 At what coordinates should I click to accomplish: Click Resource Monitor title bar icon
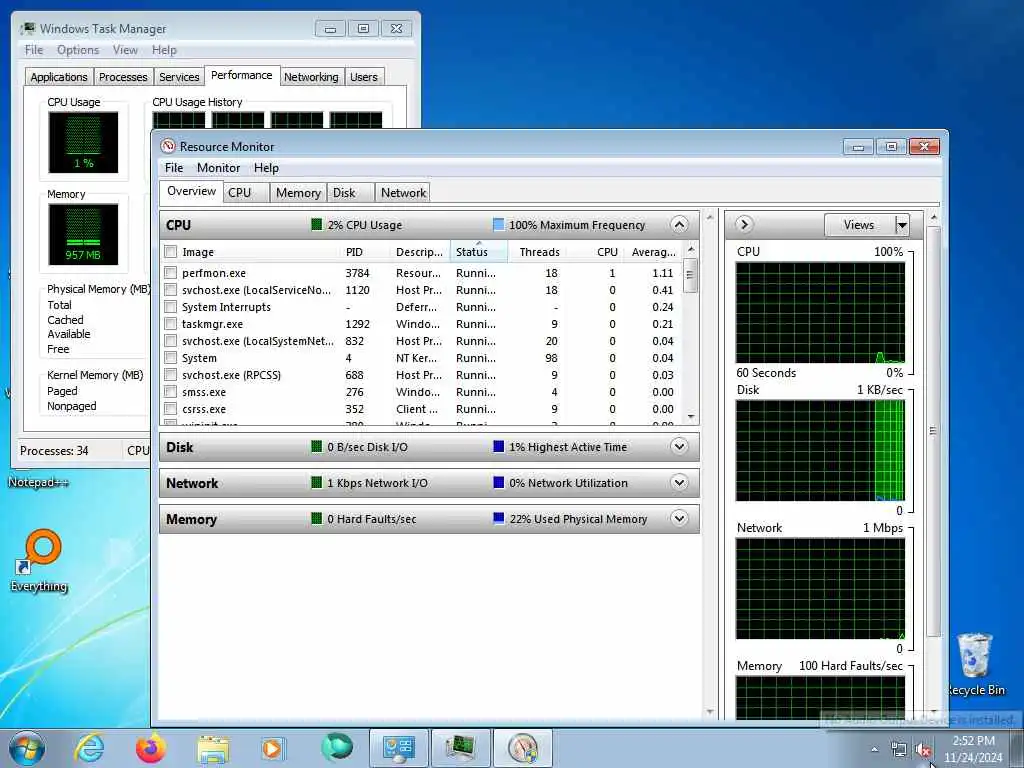pos(168,146)
